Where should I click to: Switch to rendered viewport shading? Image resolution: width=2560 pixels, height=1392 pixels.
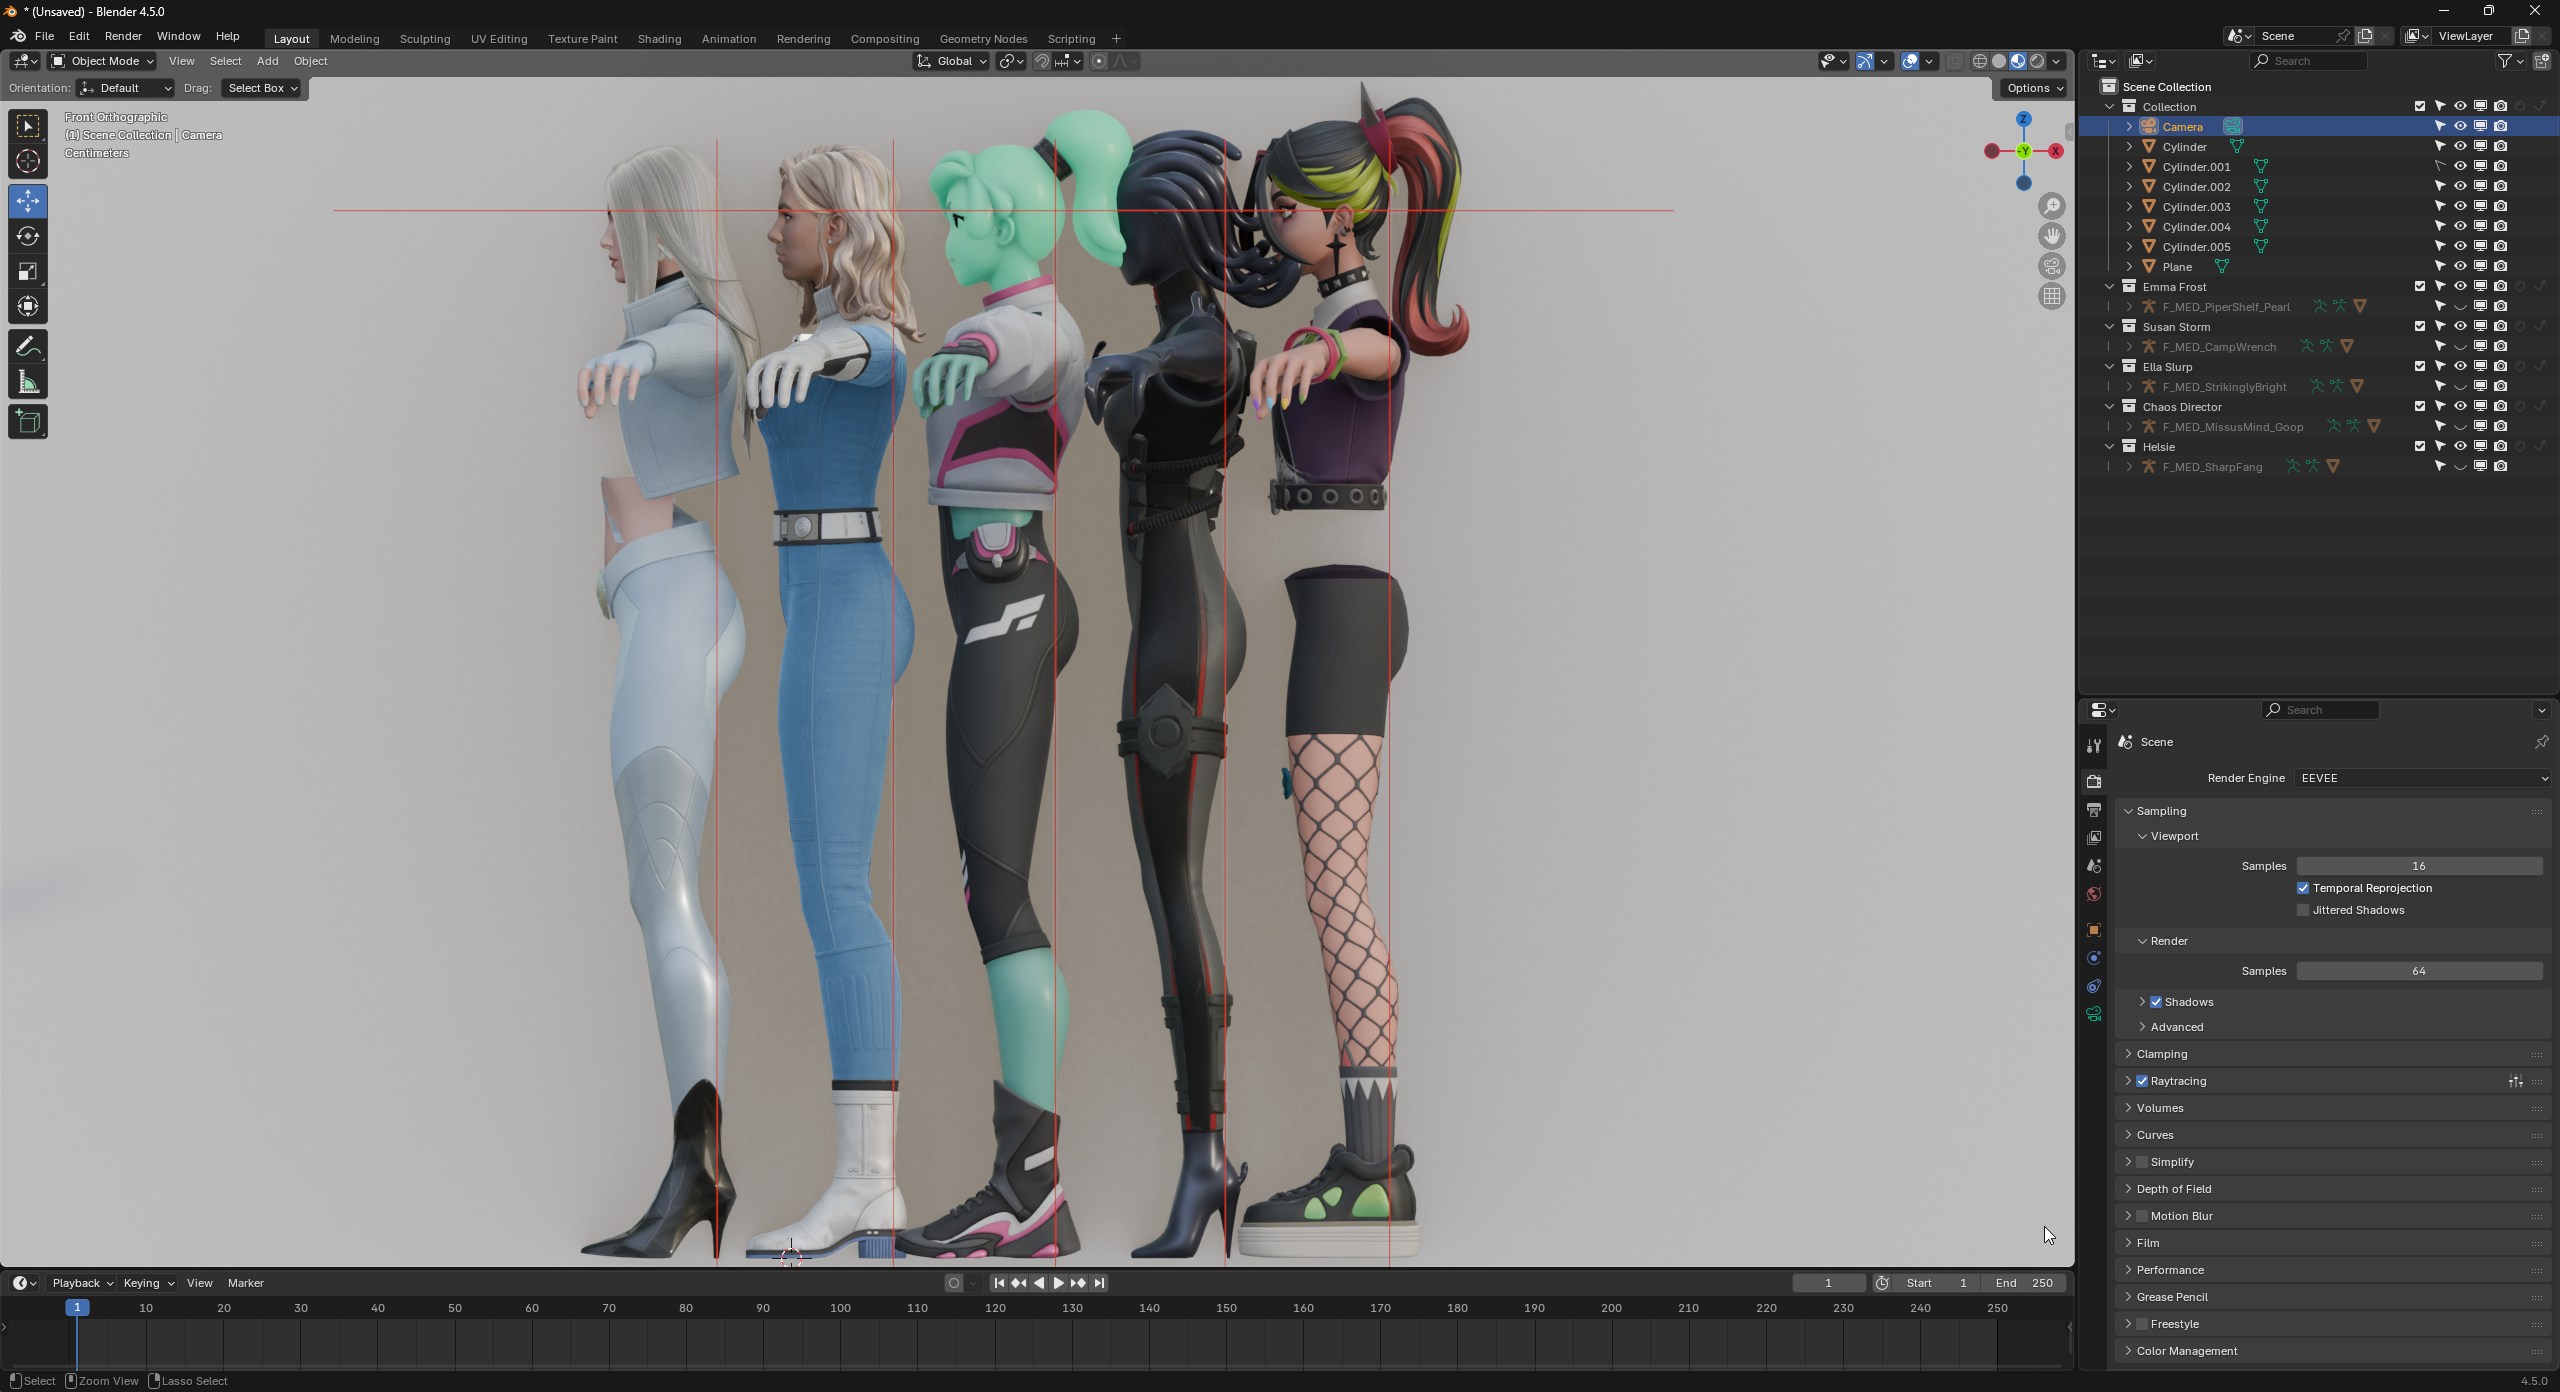point(2037,61)
